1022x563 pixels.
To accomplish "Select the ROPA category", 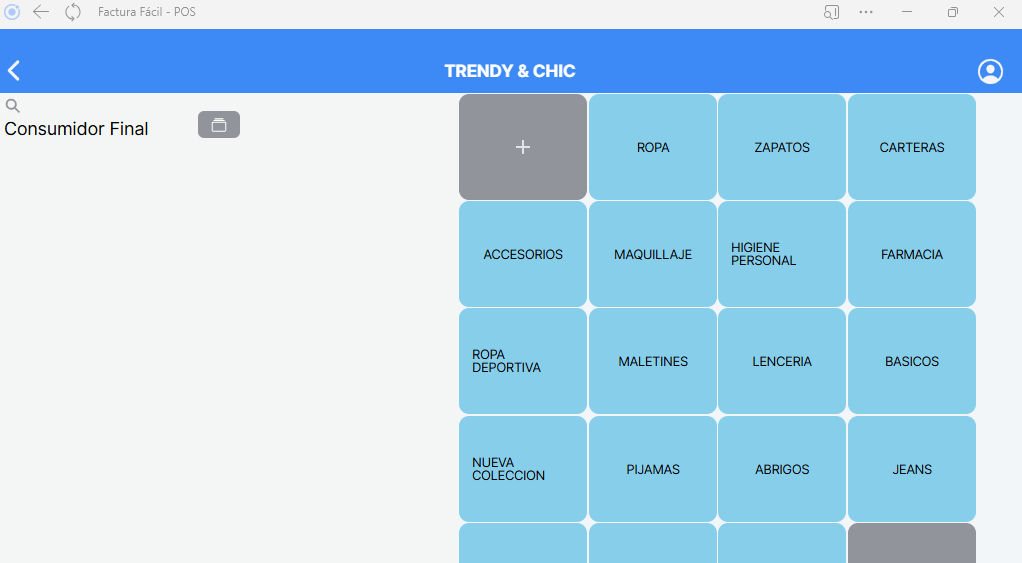I will pos(653,147).
